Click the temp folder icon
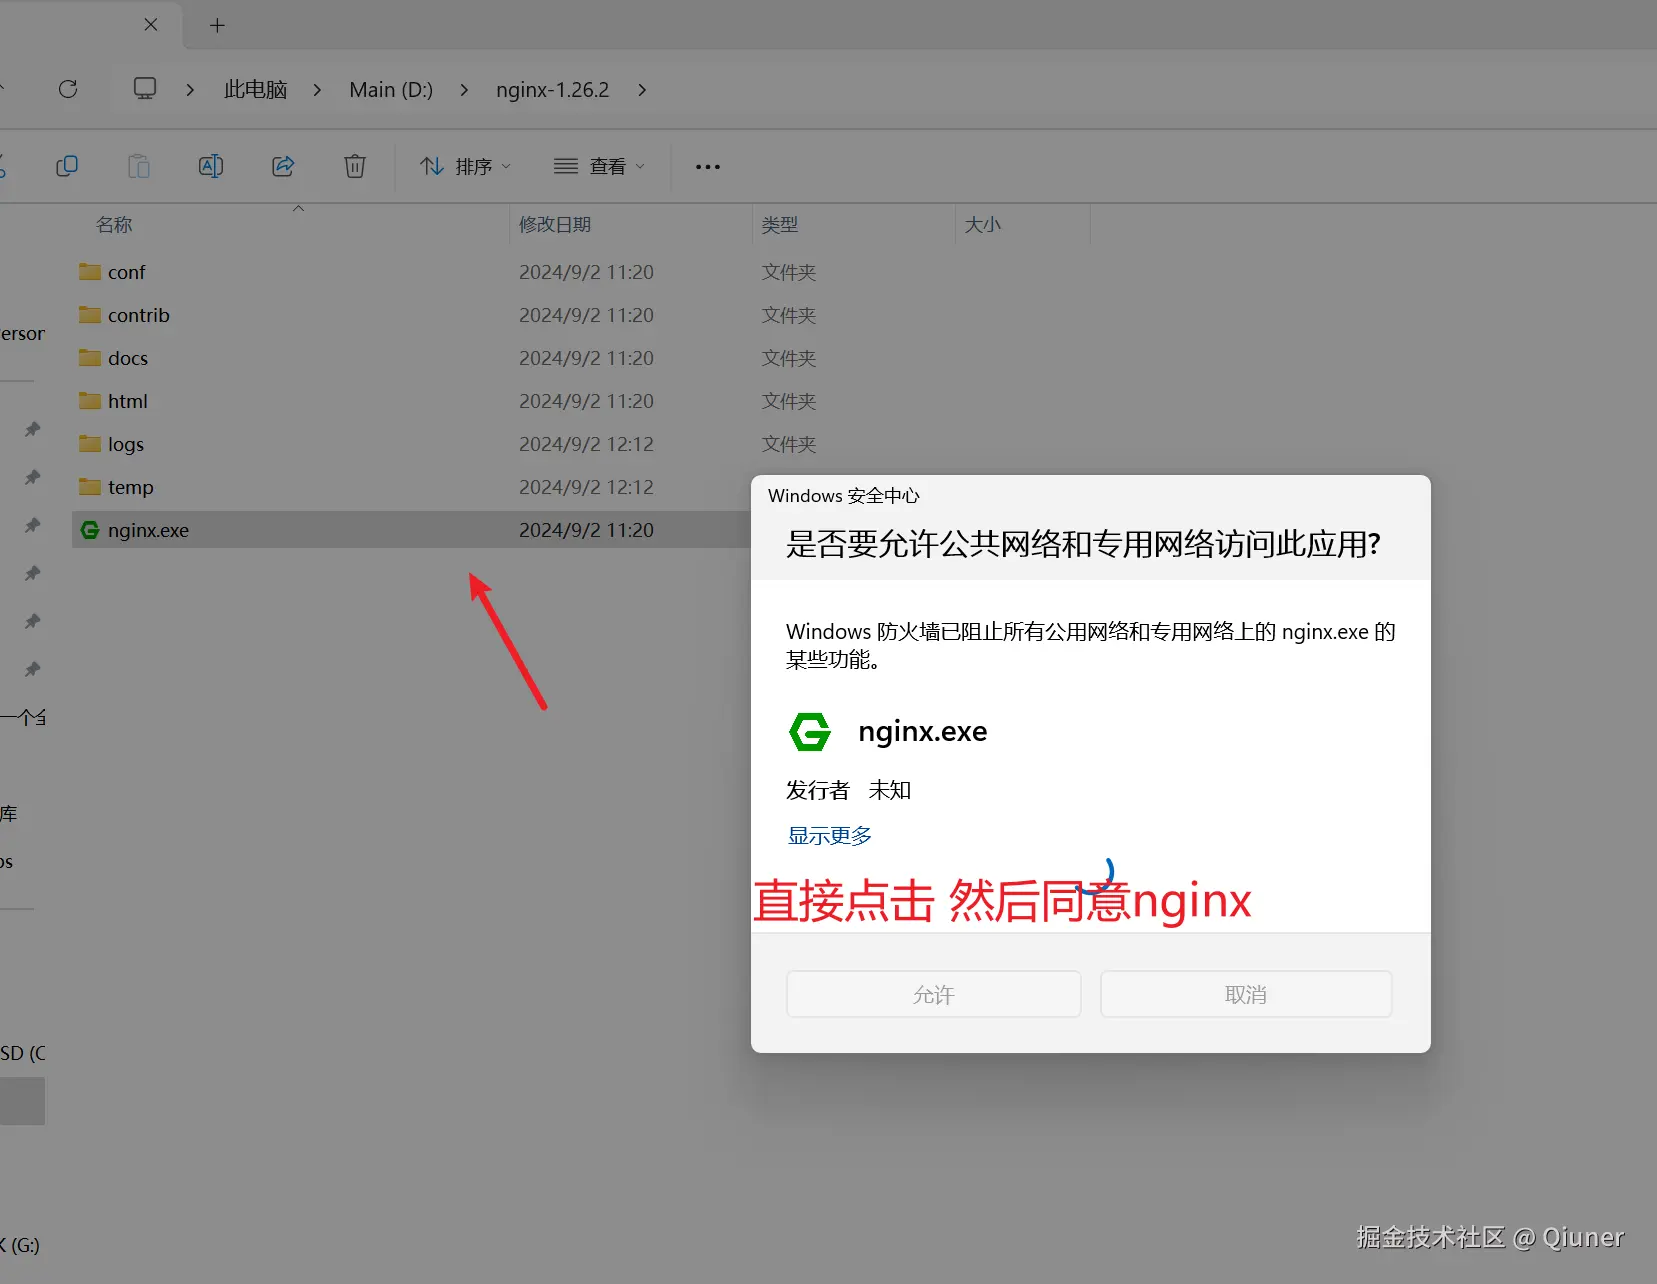Screen dimensions: 1657x1284 click(90, 487)
